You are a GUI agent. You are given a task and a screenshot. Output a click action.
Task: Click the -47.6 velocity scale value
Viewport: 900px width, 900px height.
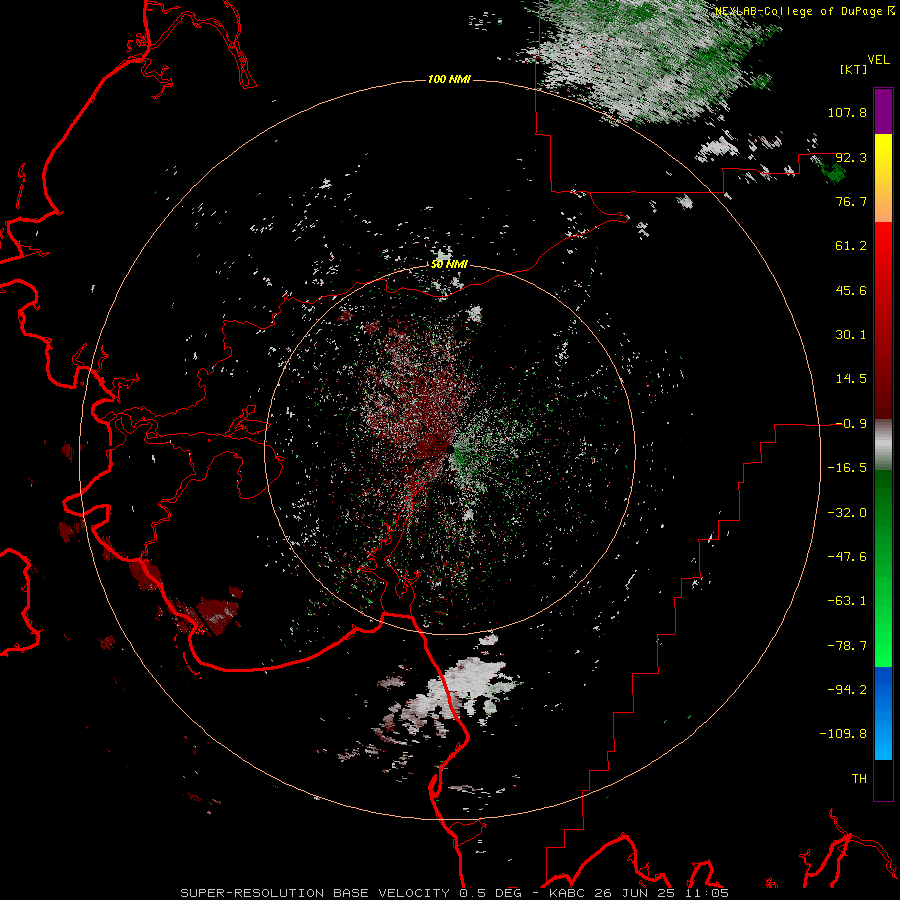tap(847, 557)
